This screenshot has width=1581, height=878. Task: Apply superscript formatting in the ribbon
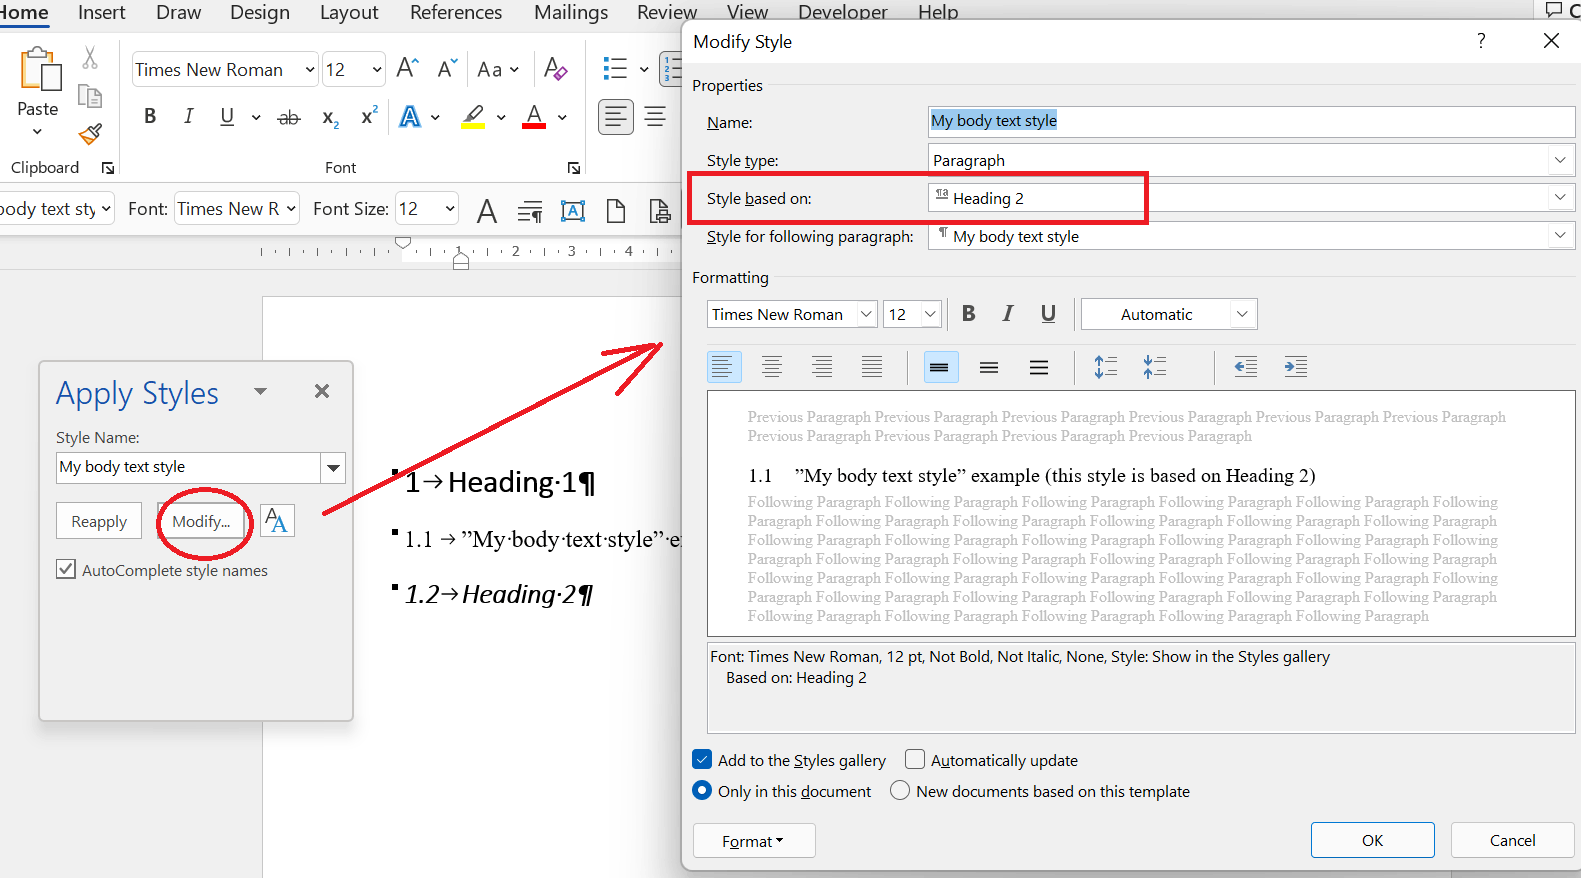369,116
